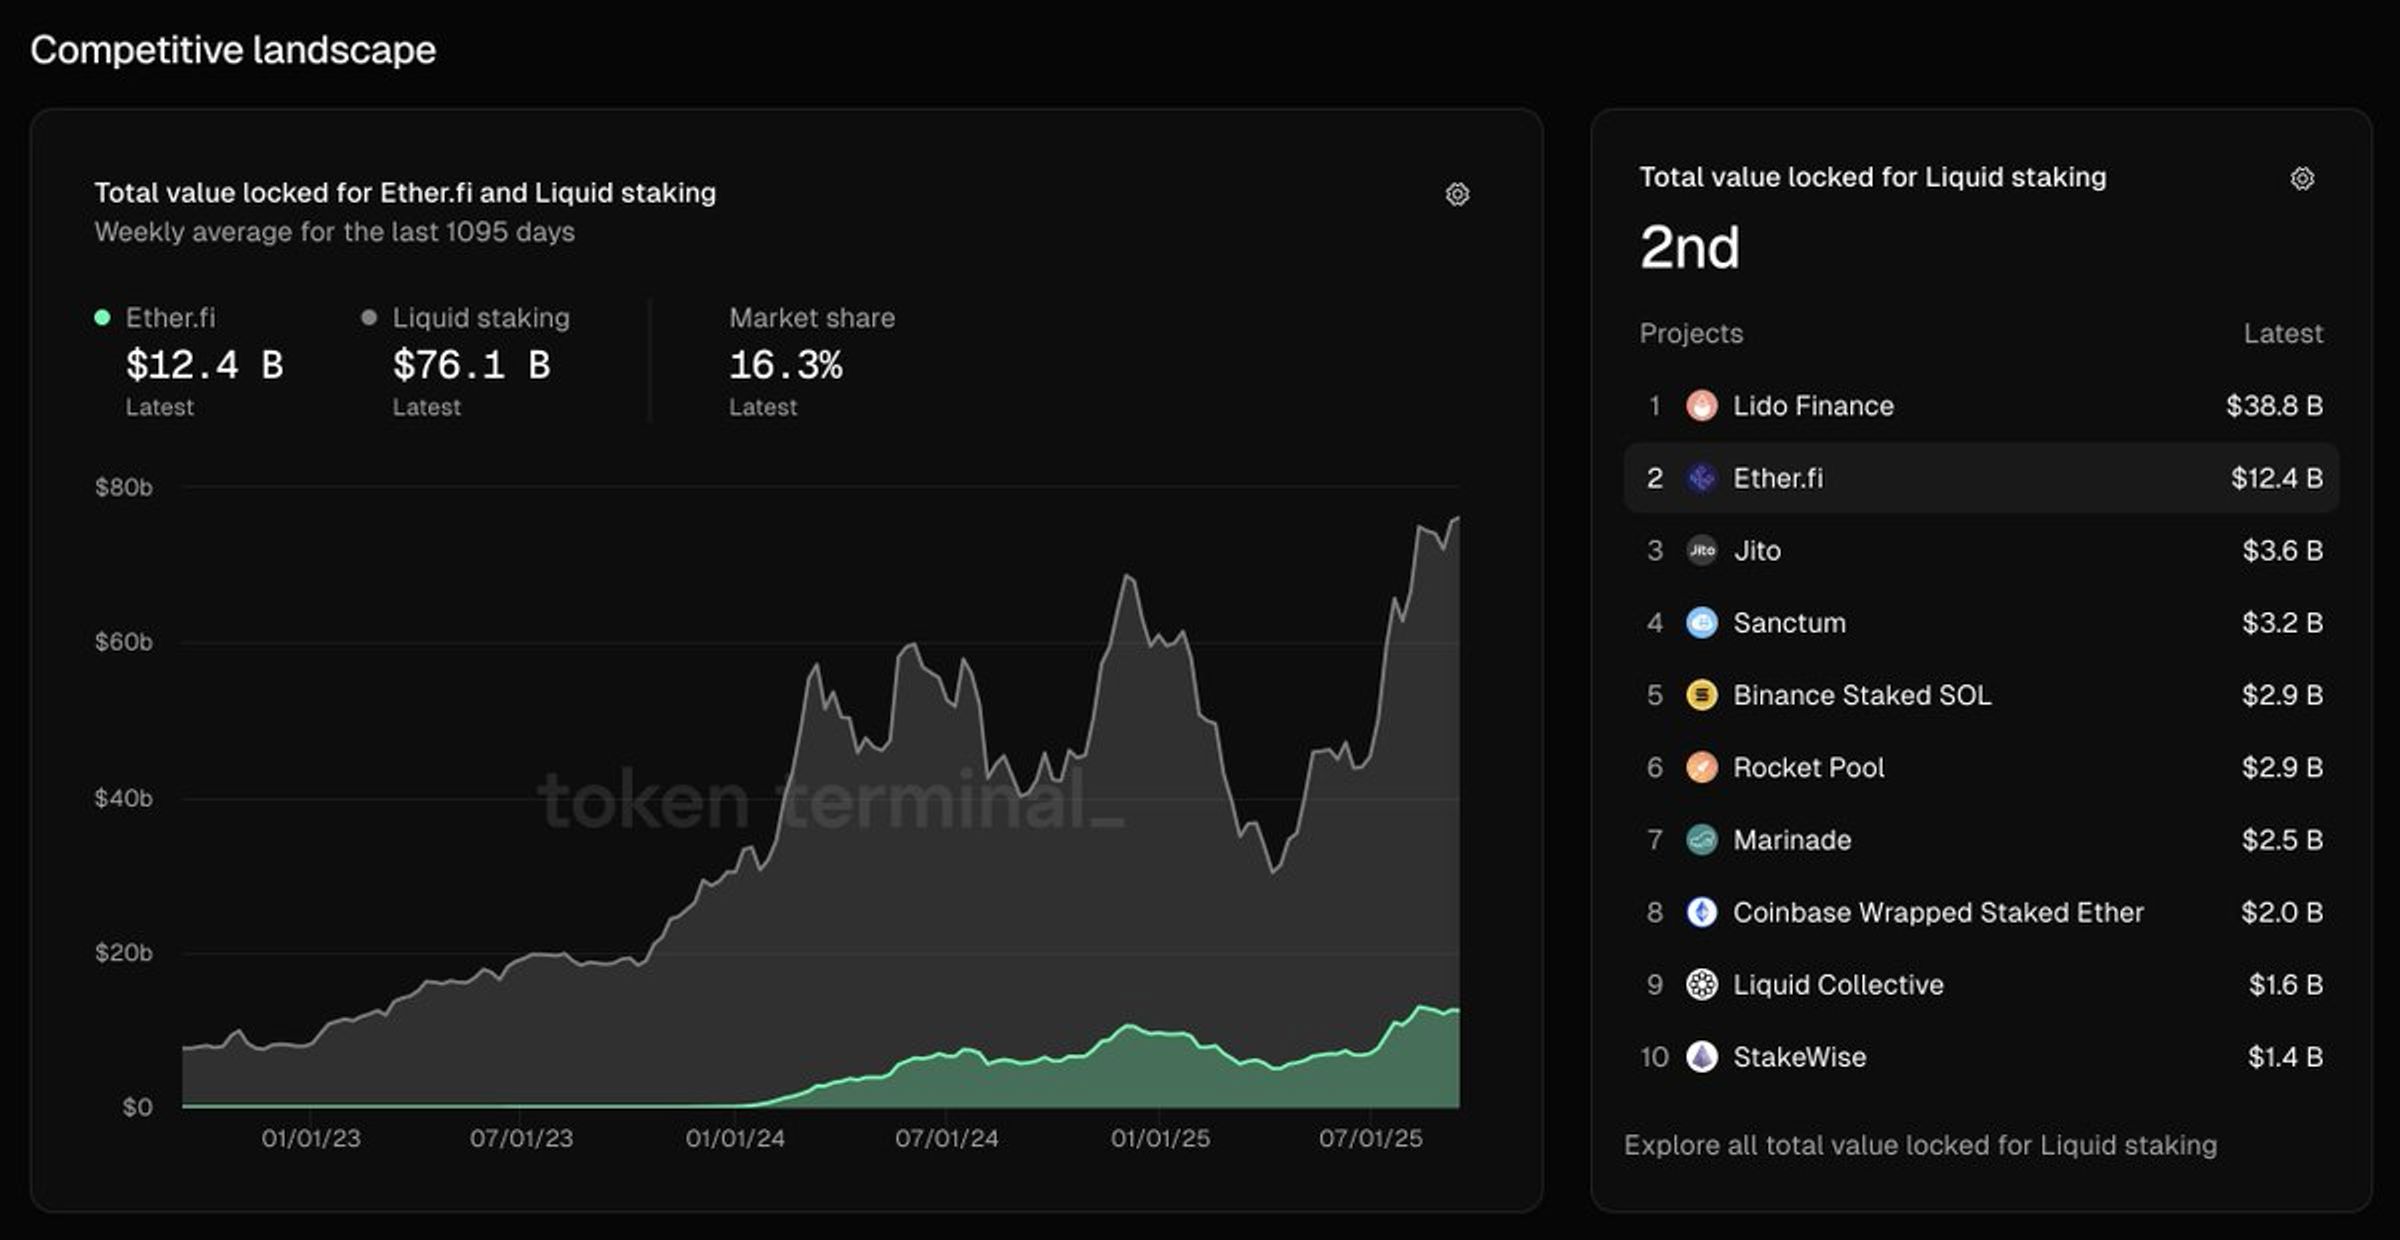
Task: Click the Lido Finance logo icon
Action: point(1701,406)
